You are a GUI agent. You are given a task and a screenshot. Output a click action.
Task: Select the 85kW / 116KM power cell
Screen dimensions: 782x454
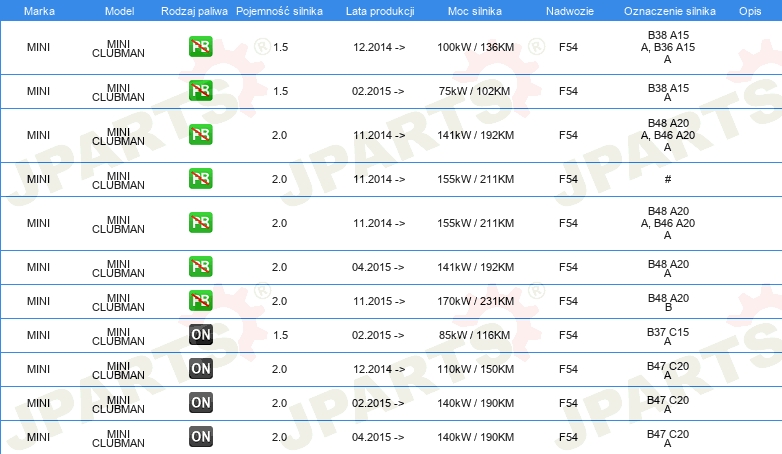coord(474,335)
